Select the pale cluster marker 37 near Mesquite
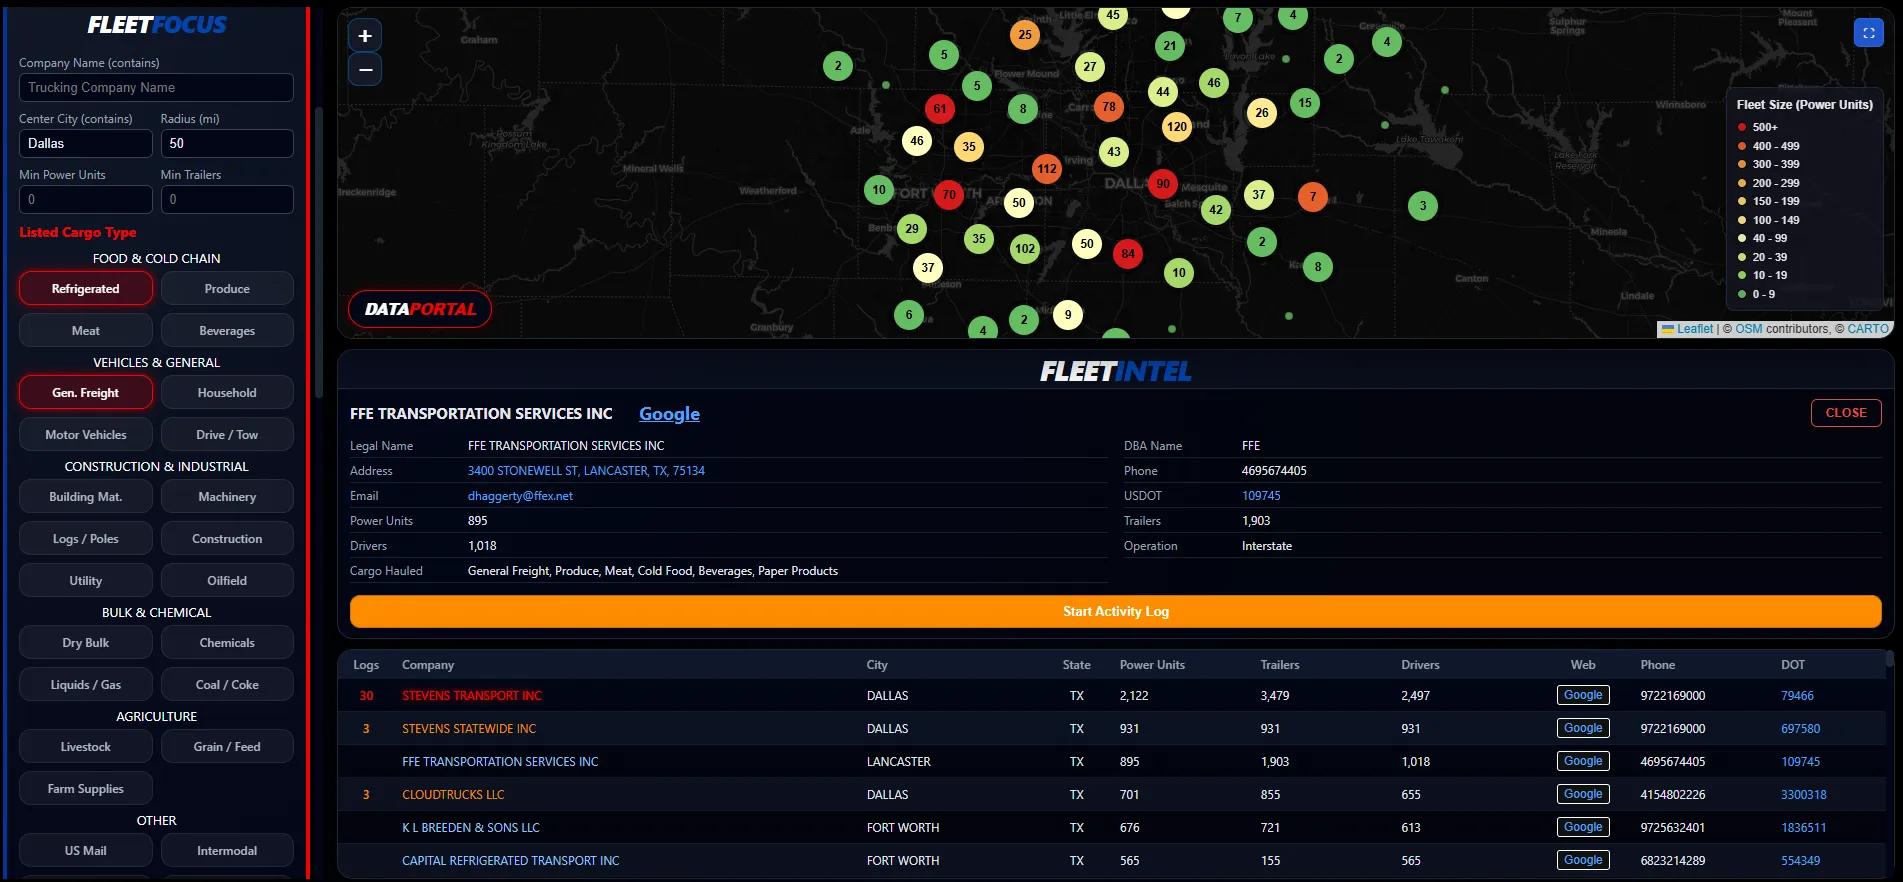This screenshot has height=882, width=1903. [1259, 194]
